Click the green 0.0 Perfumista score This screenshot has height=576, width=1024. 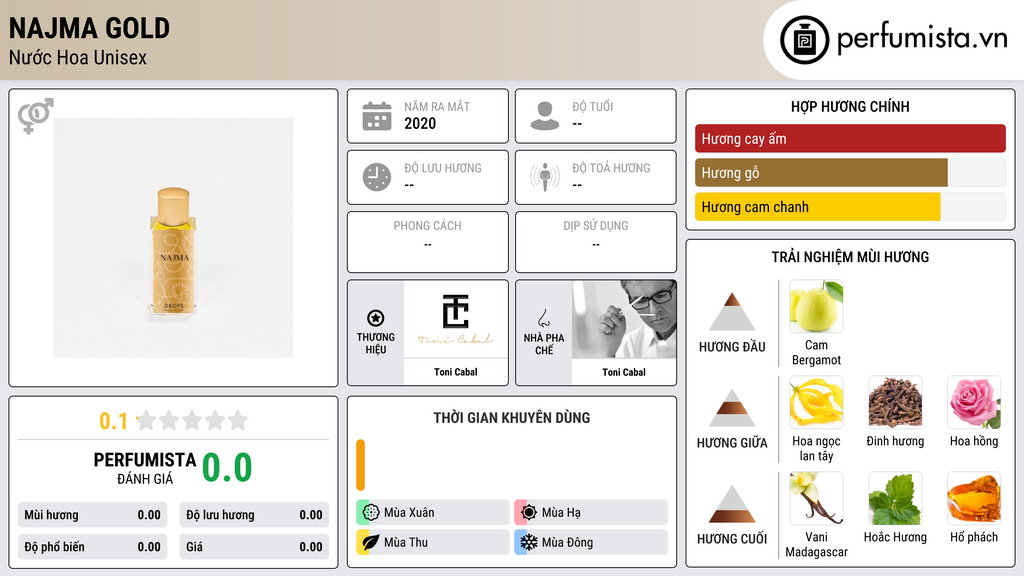(227, 468)
